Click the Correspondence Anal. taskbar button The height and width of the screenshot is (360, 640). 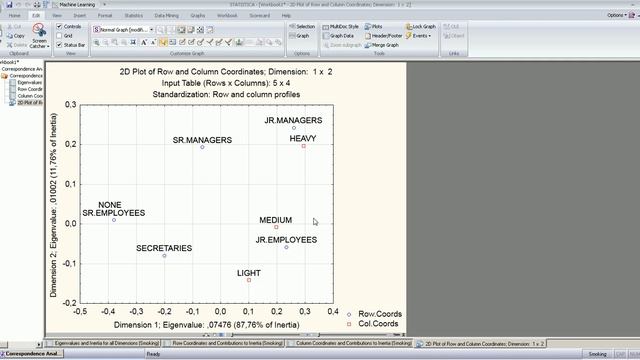pos(31,354)
